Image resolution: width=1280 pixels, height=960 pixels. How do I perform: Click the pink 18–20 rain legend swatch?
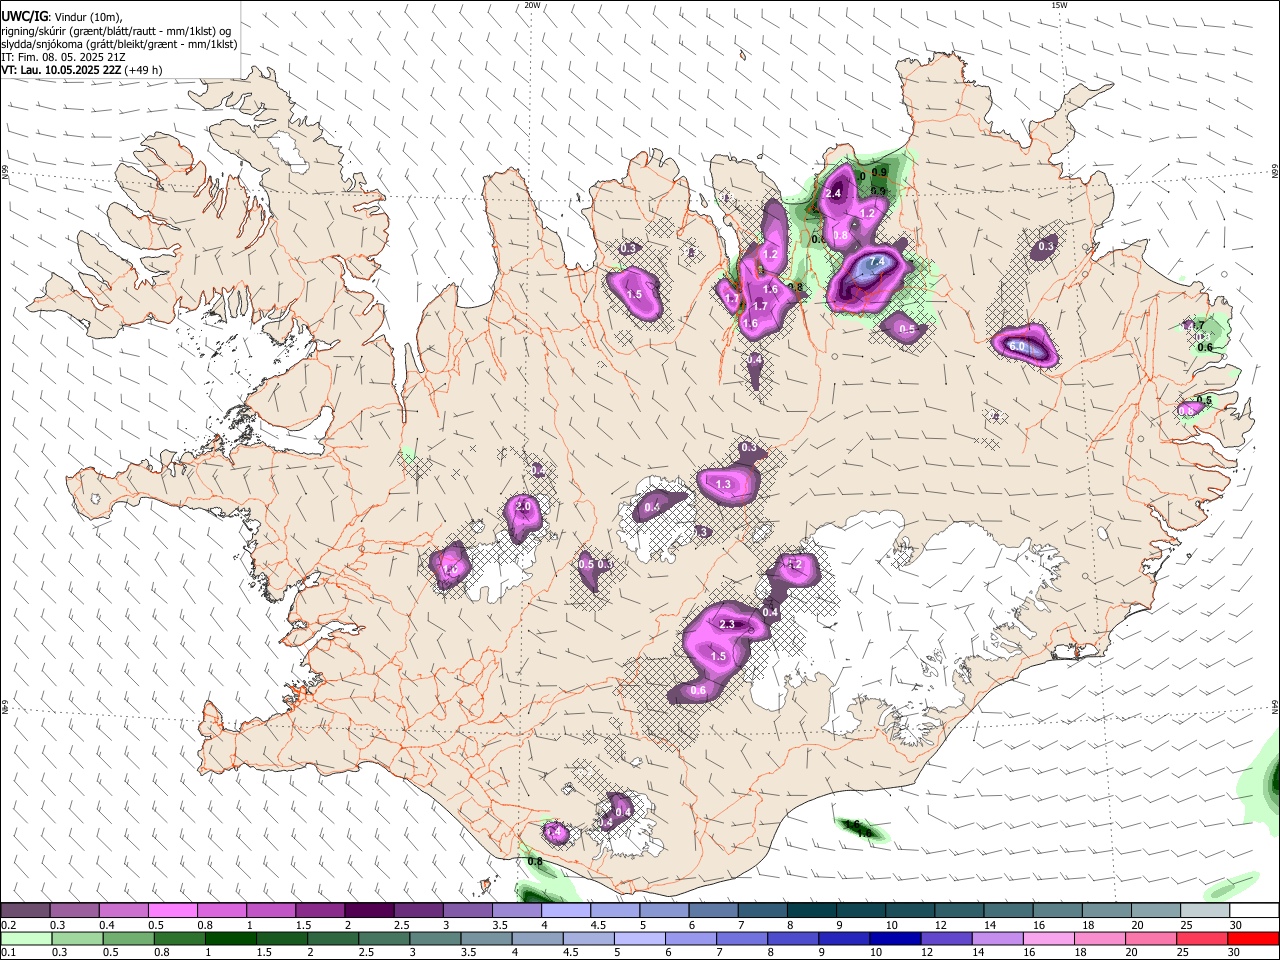click(1101, 939)
